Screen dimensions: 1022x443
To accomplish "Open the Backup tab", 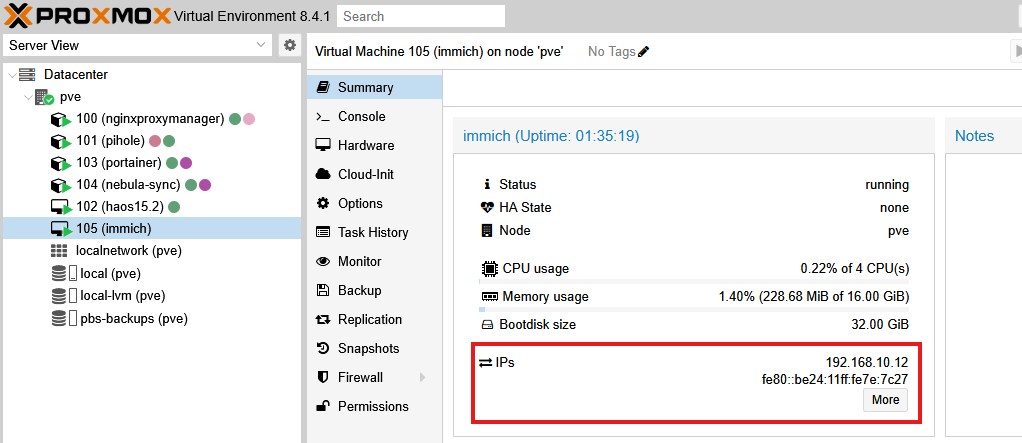I will [x=375, y=291].
